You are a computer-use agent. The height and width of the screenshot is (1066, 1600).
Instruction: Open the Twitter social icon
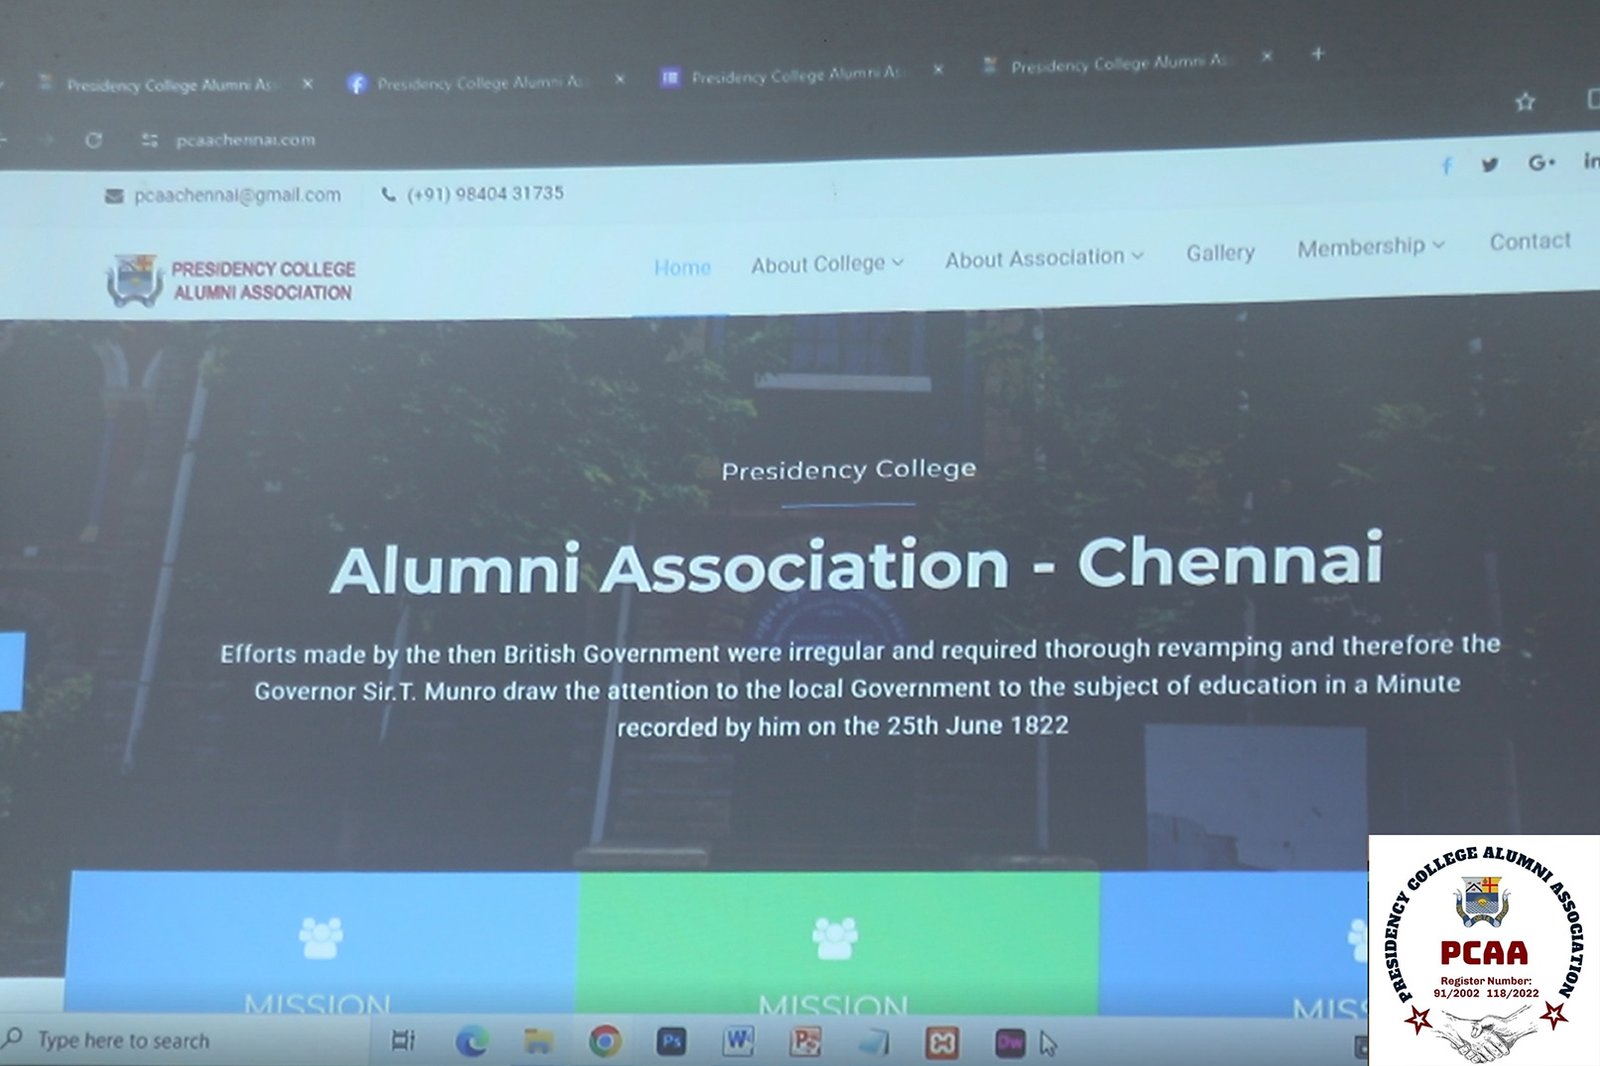point(1490,165)
